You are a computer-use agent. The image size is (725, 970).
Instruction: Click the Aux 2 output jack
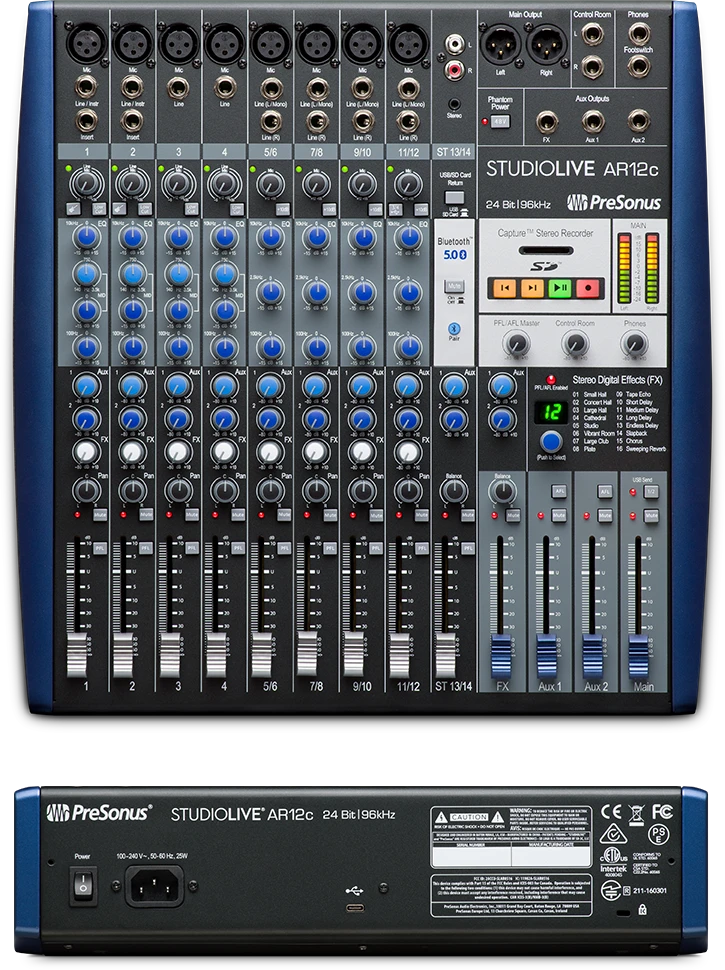[638, 122]
